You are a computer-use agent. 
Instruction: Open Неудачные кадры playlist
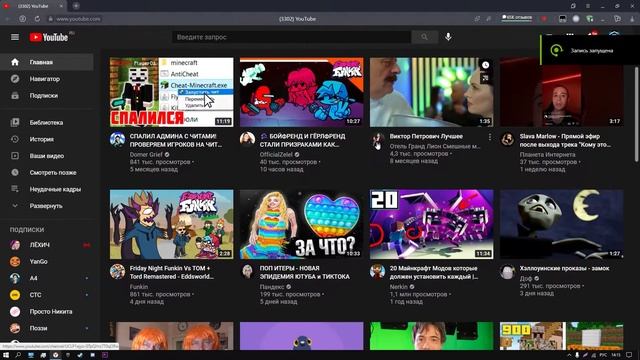pos(47,189)
